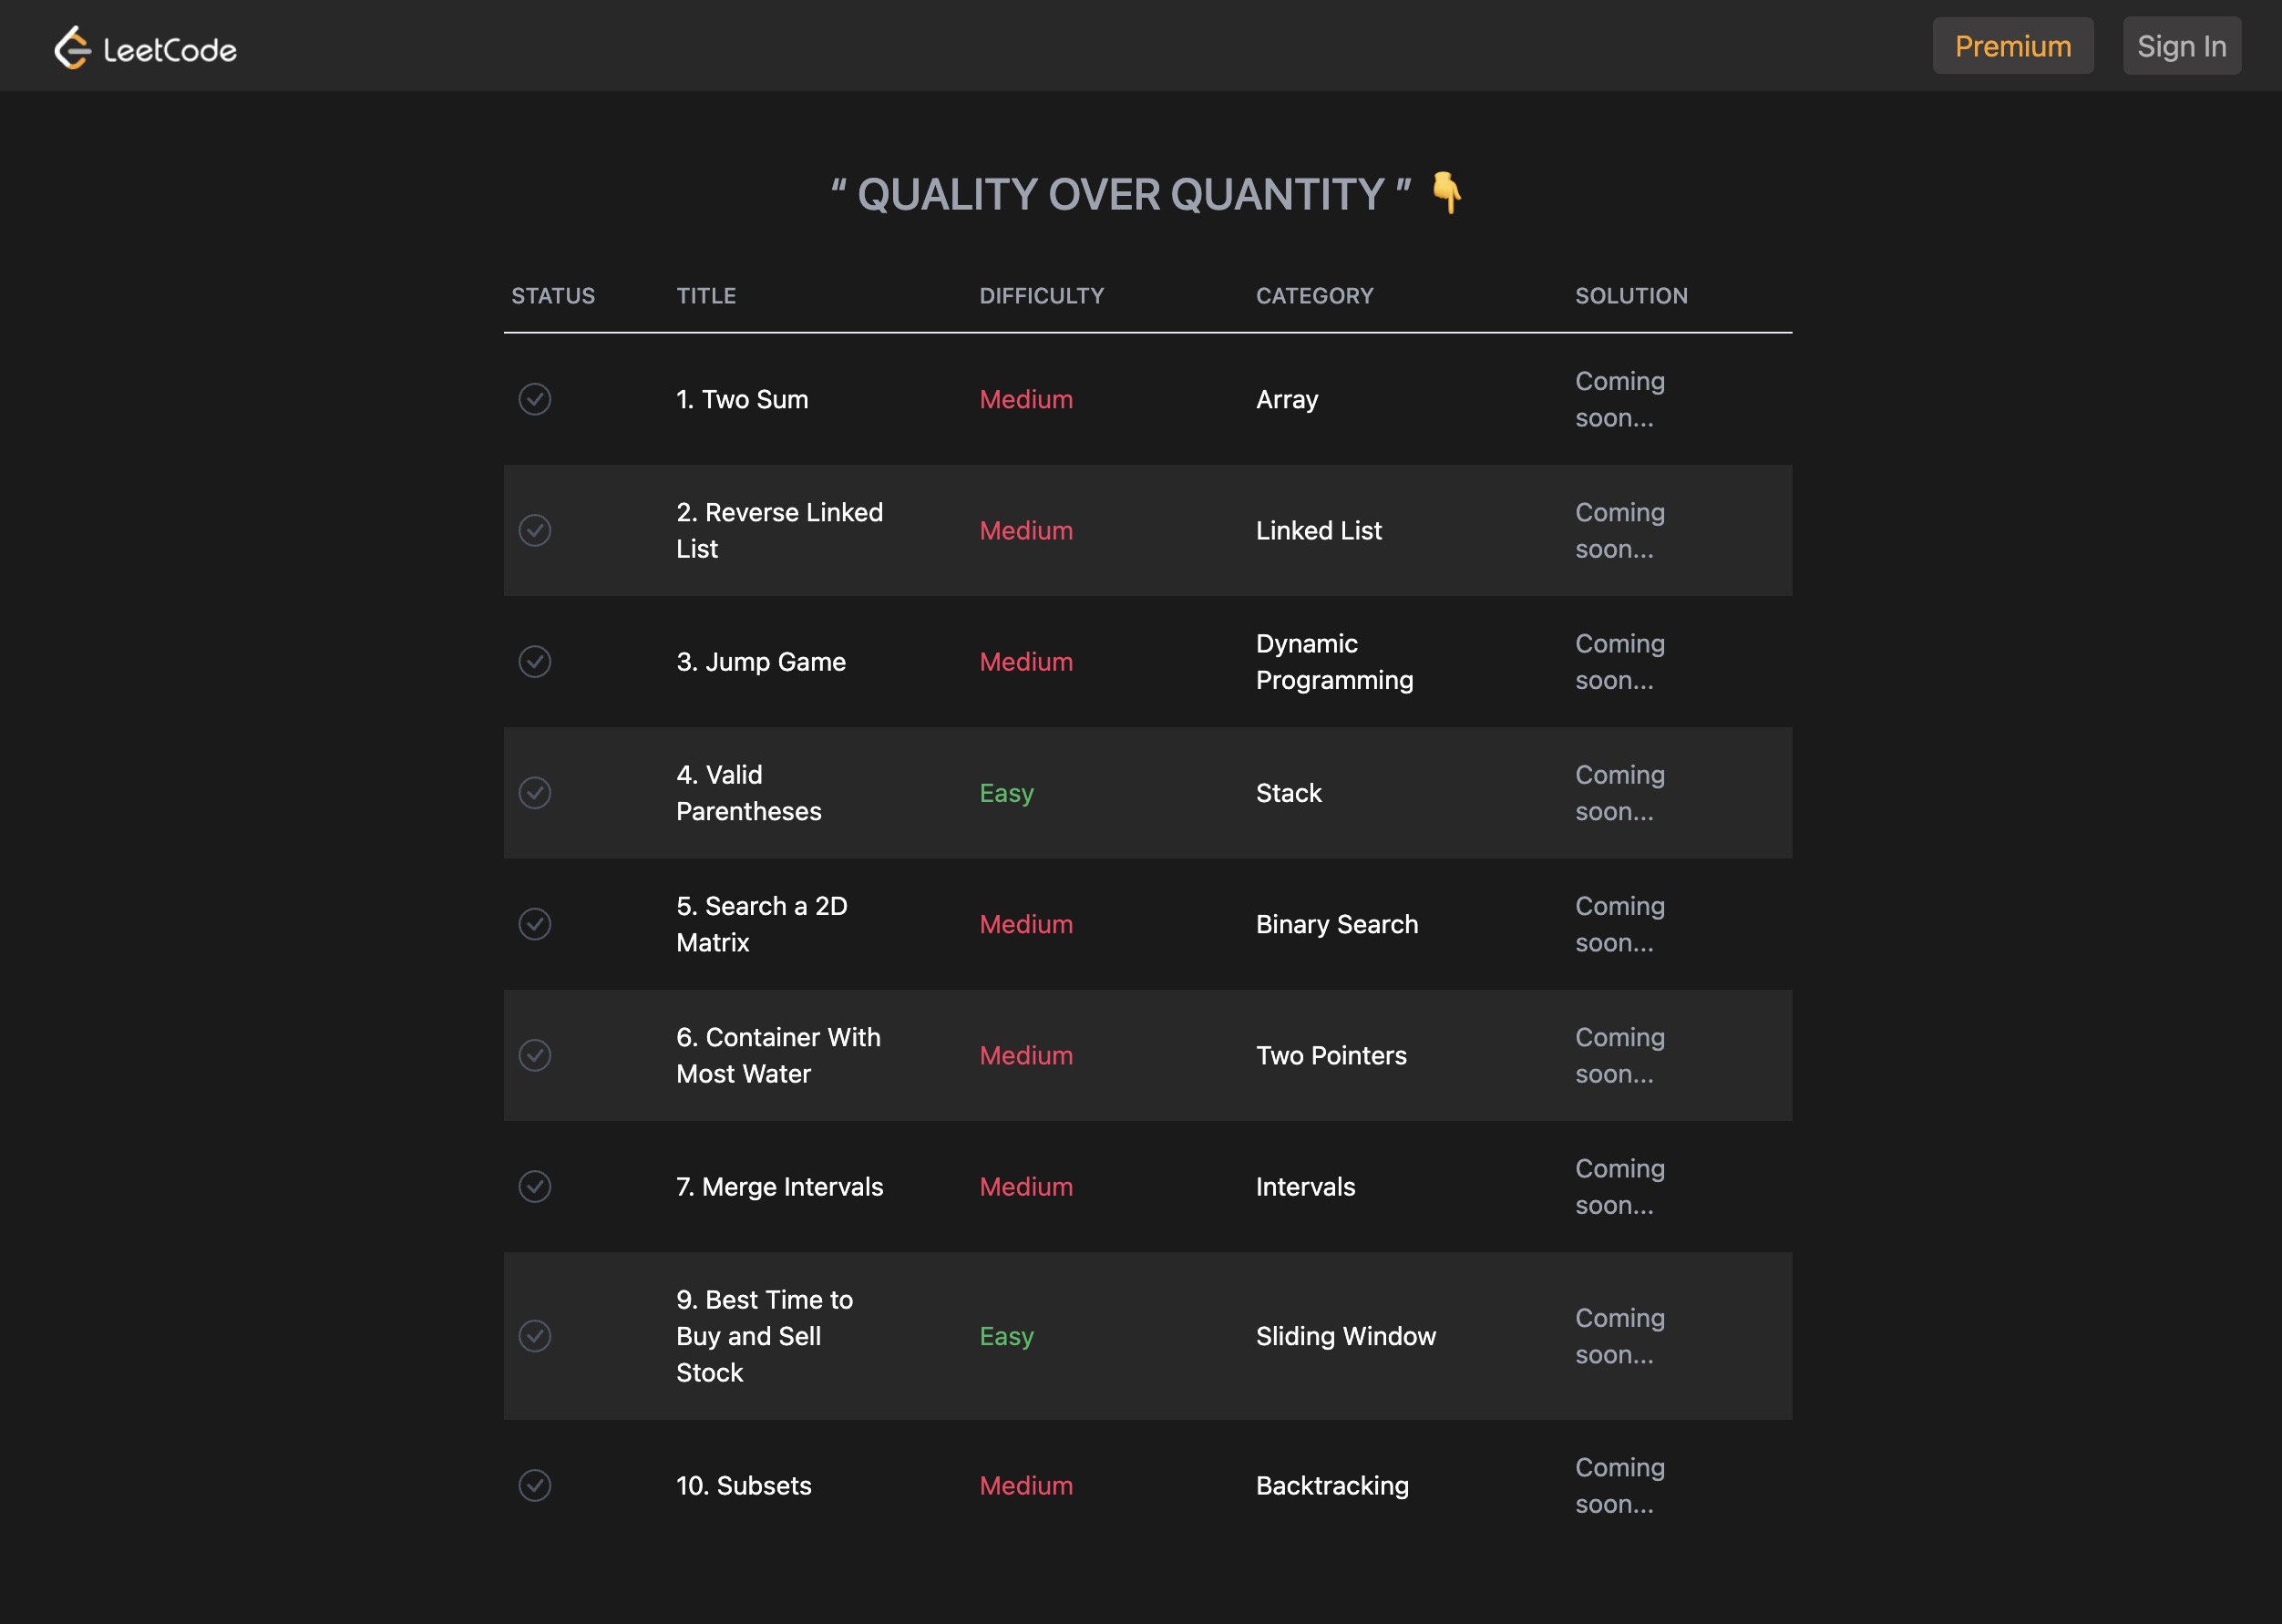Open the Jump Game problem
The width and height of the screenshot is (2282, 1624).
pos(761,661)
